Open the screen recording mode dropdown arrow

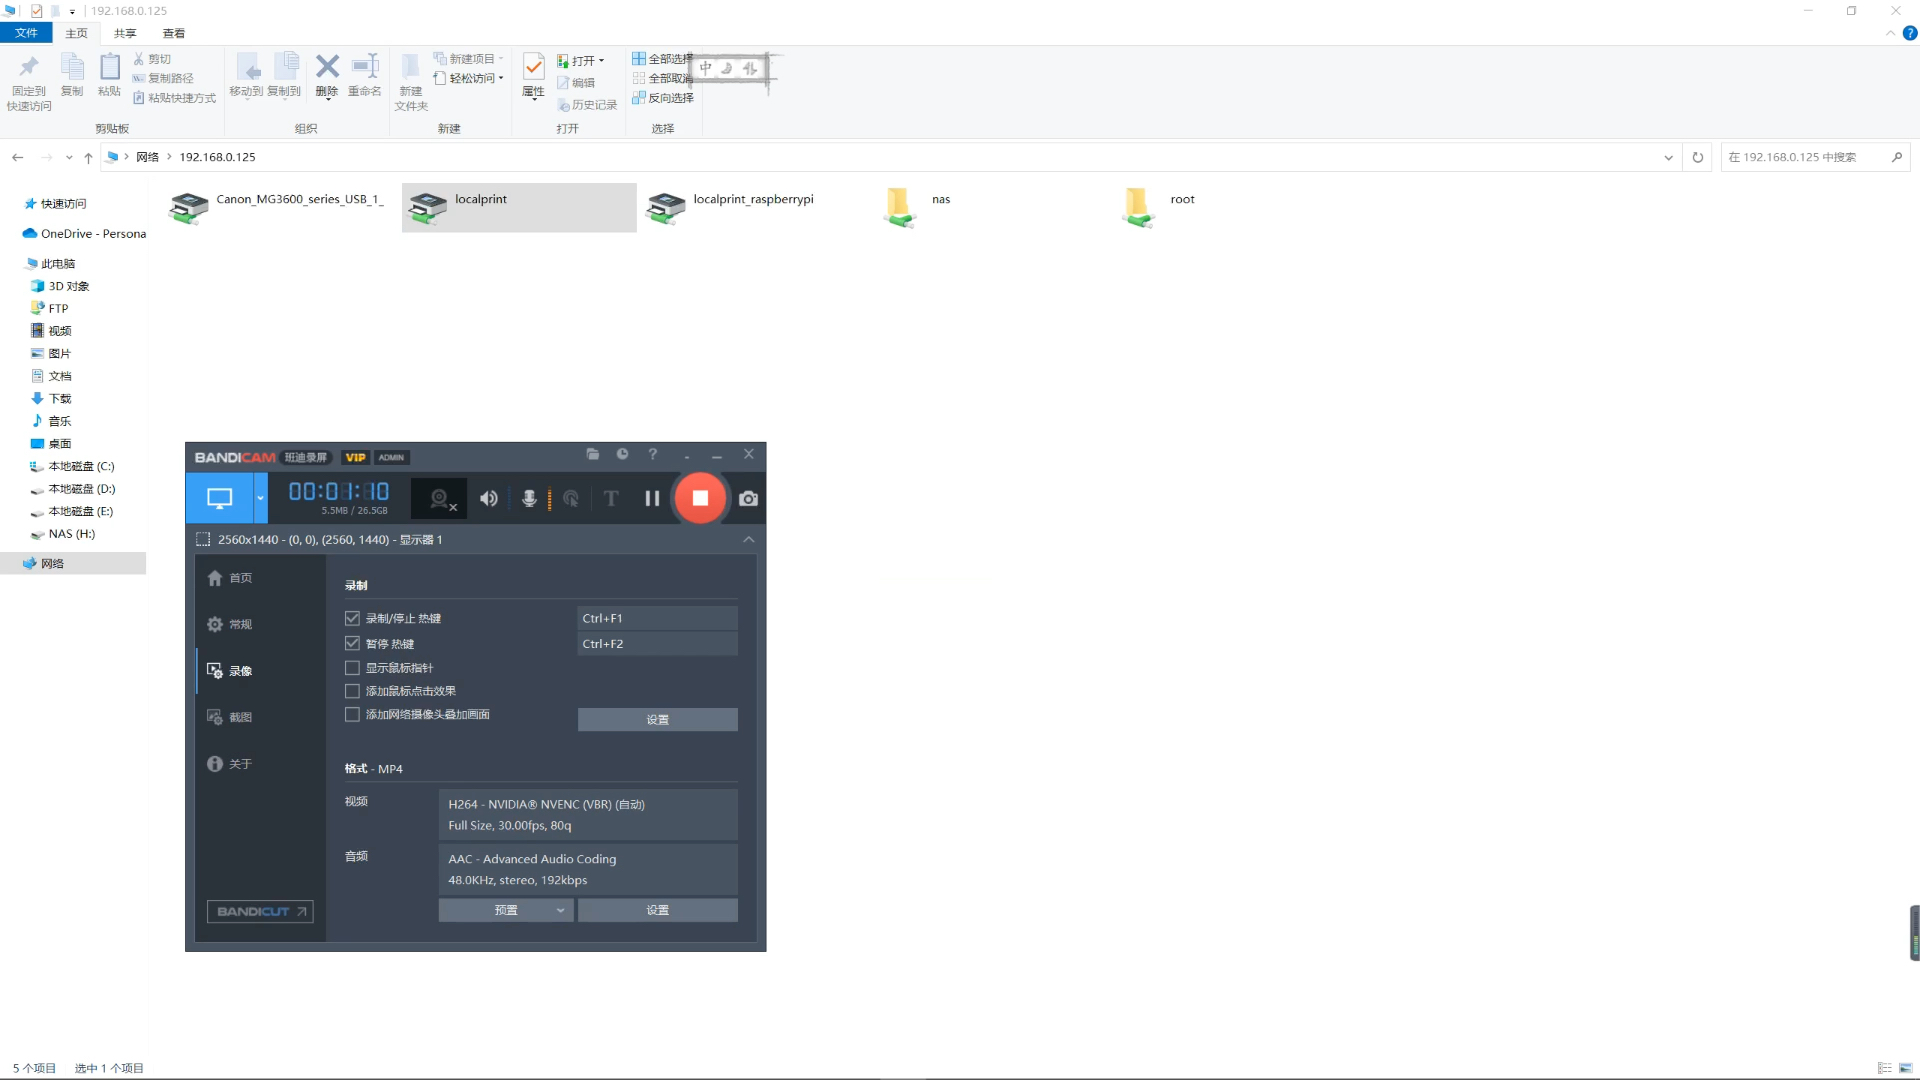point(260,498)
